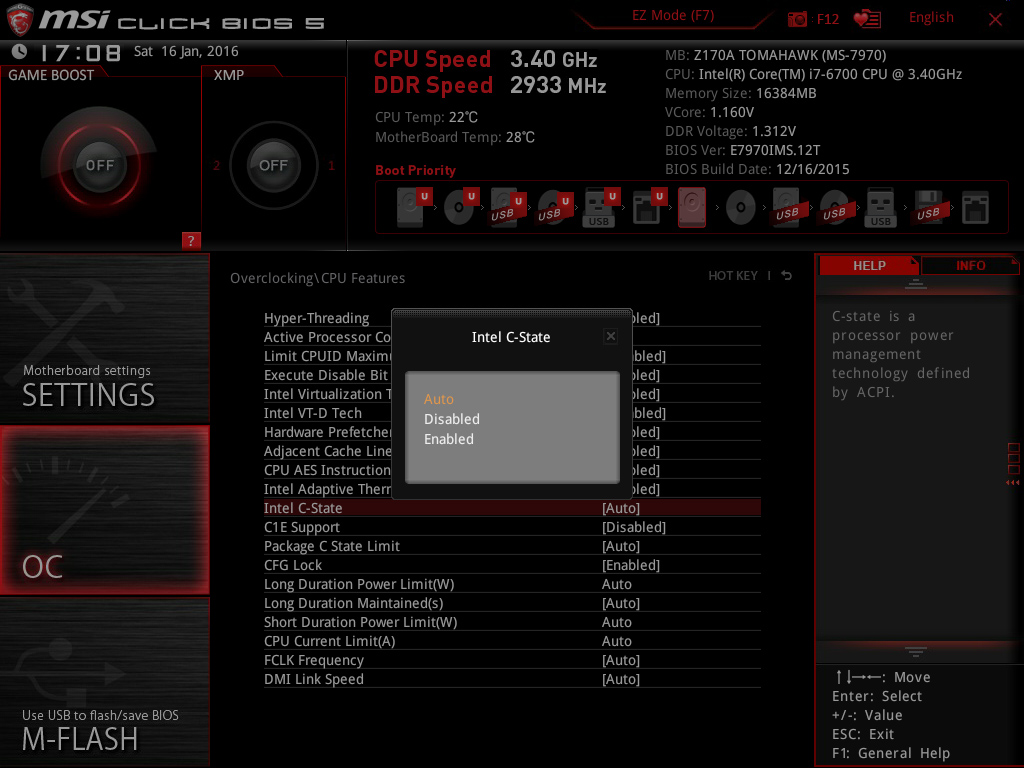Open the red question mark help icon
The image size is (1024, 768).
191,240
